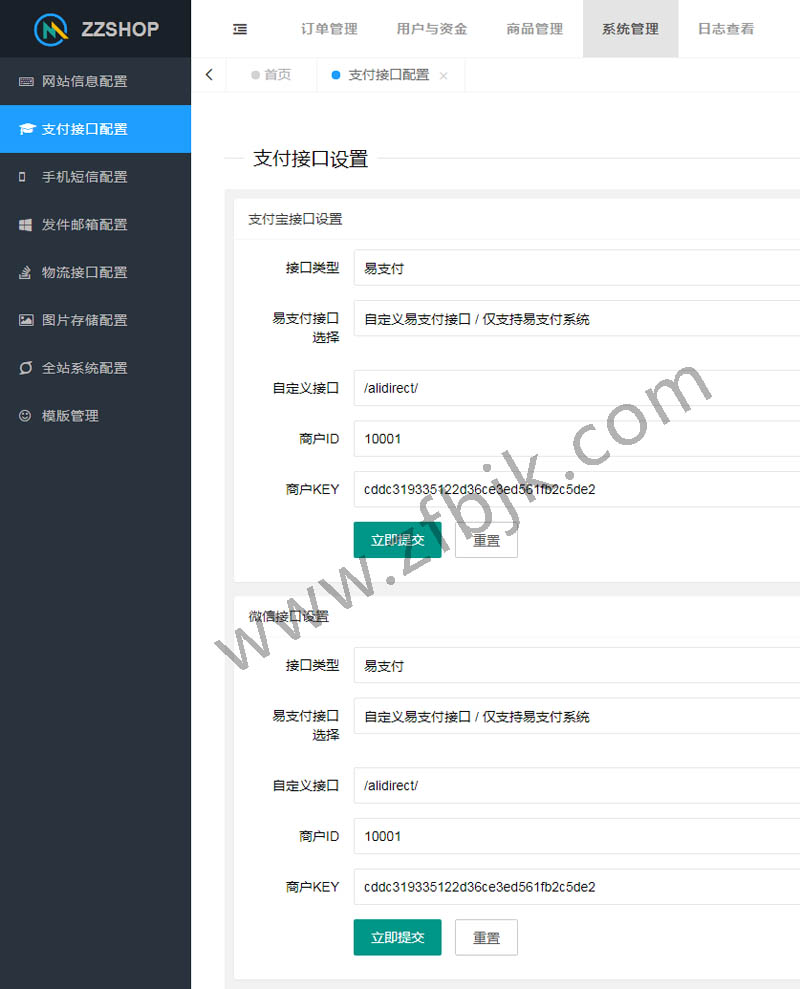Reset Alipay settings with 重置
The image size is (800, 989).
tap(486, 540)
